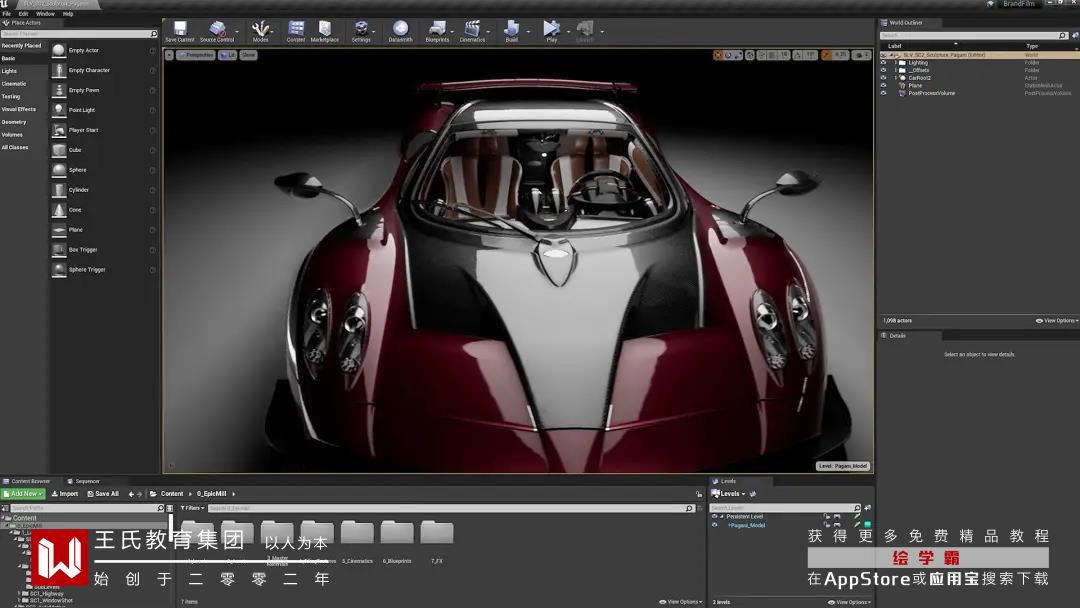Toggle visibility of the CarRoot2 actor

pos(883,78)
